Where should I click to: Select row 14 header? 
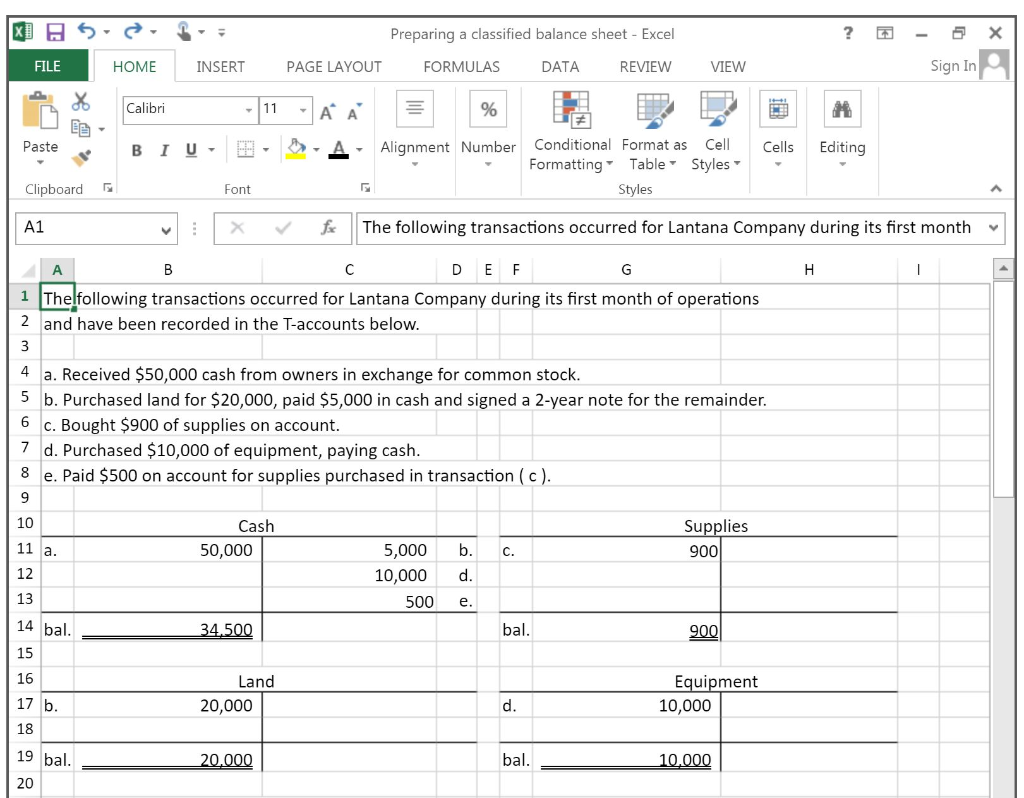coord(25,626)
